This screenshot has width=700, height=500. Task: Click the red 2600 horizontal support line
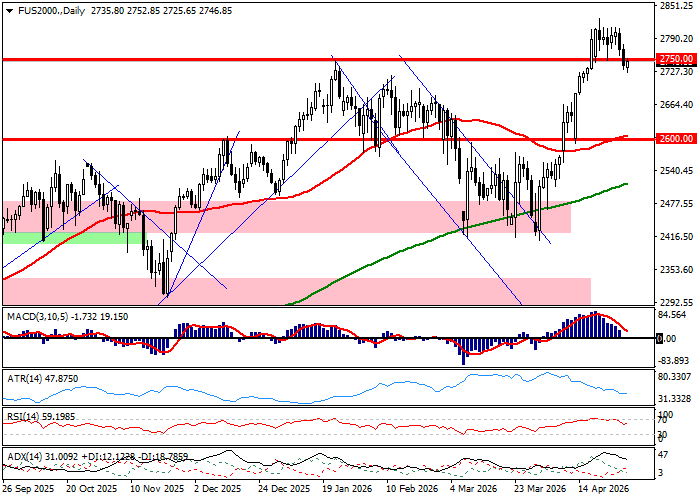pos(300,139)
